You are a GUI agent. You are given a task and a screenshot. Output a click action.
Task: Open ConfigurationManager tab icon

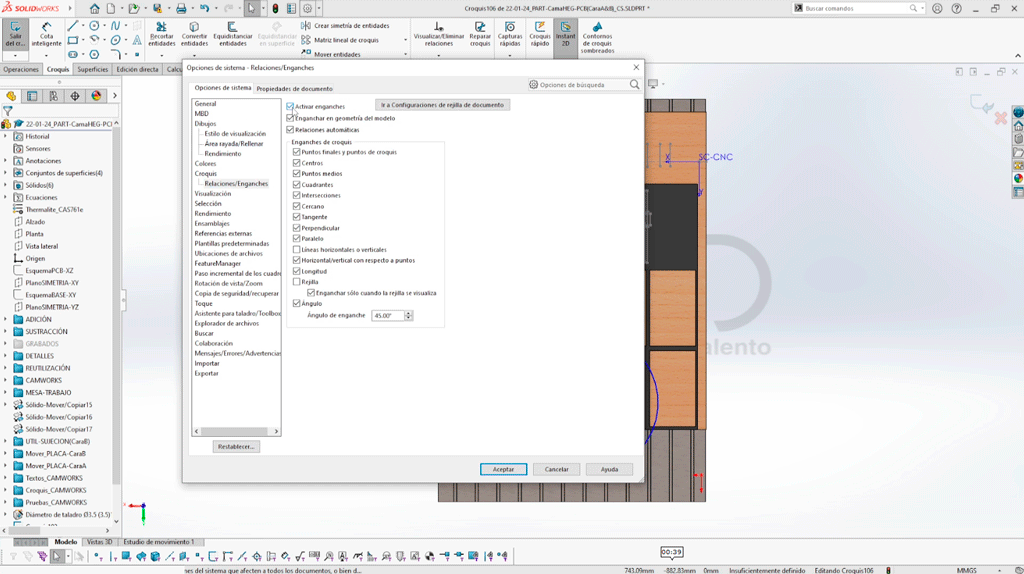point(54,96)
